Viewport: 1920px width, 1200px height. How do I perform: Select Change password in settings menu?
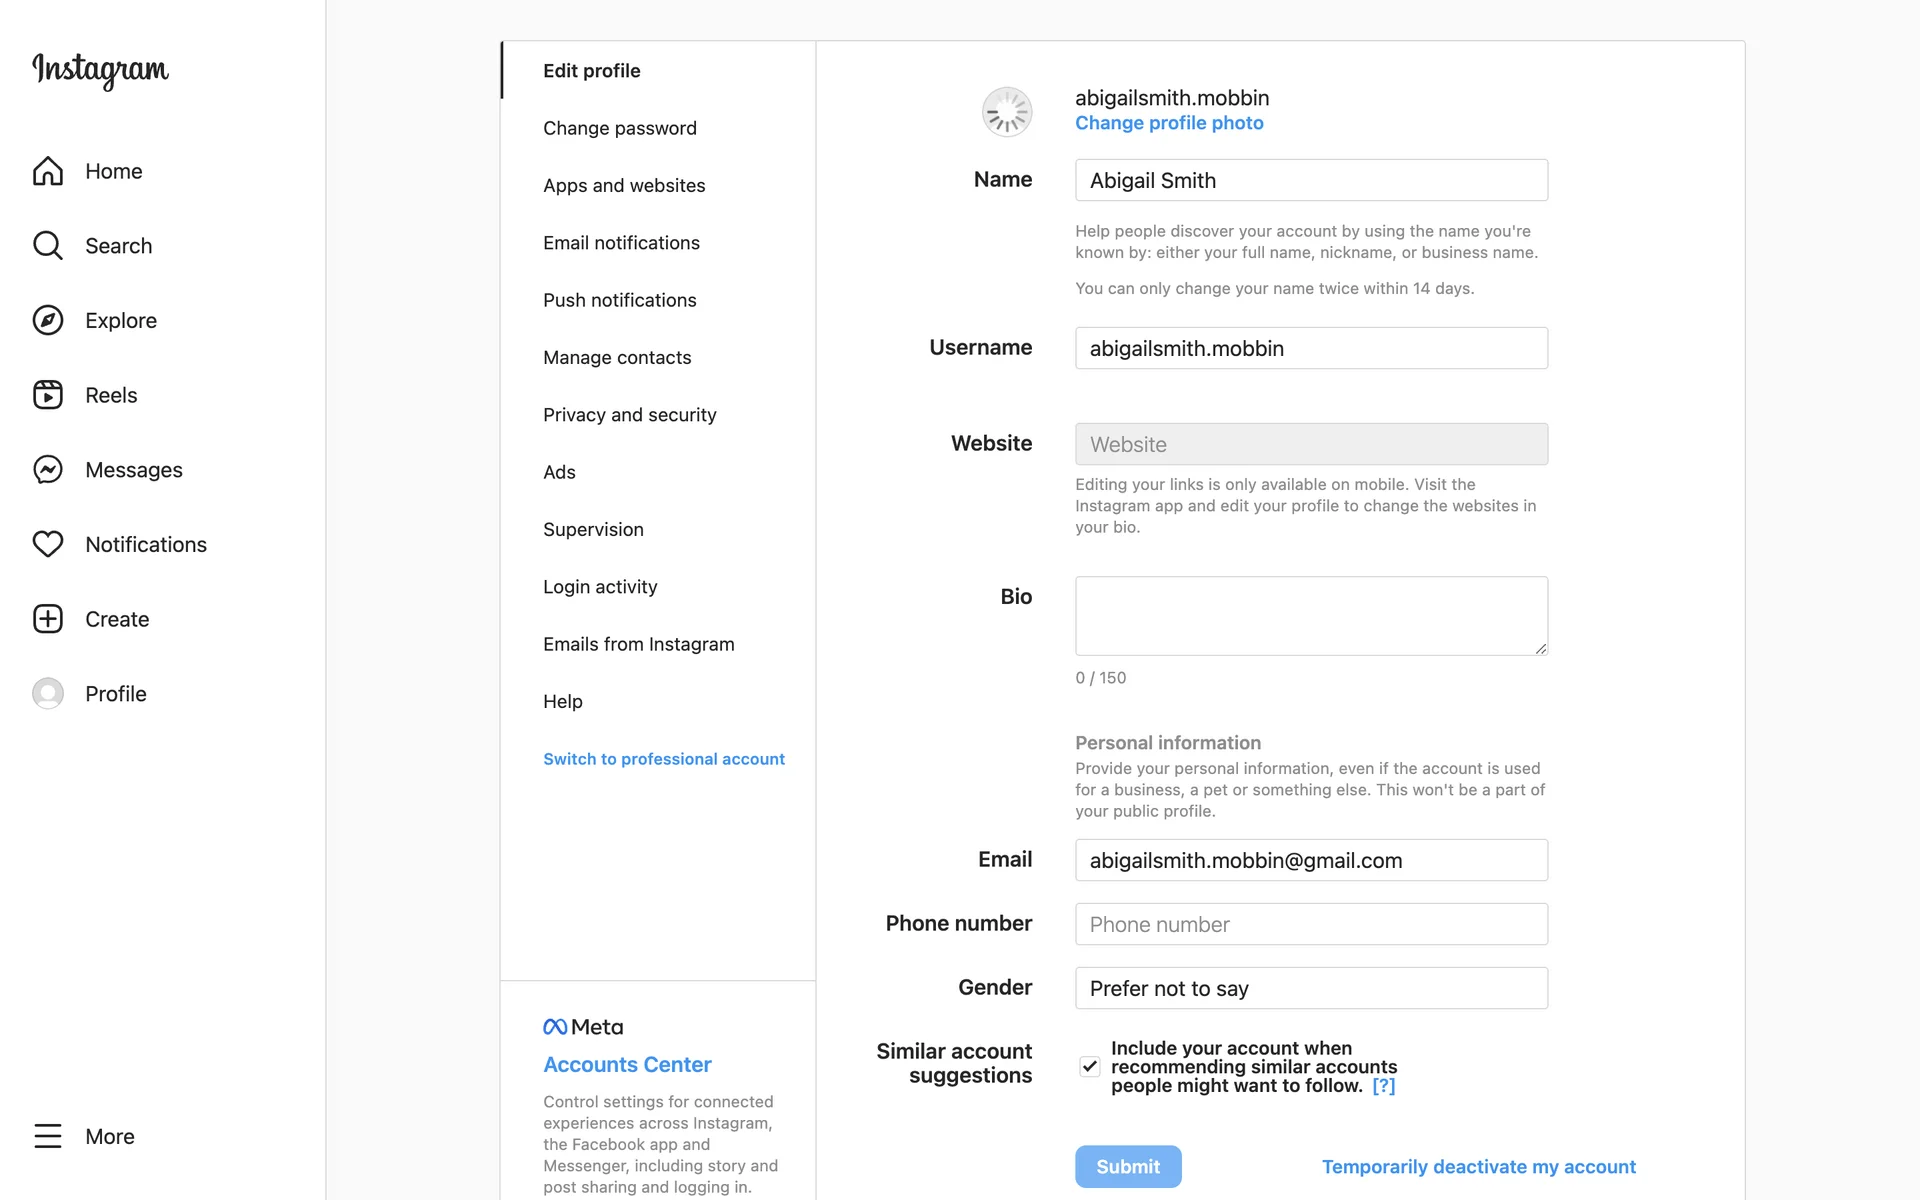(619, 128)
